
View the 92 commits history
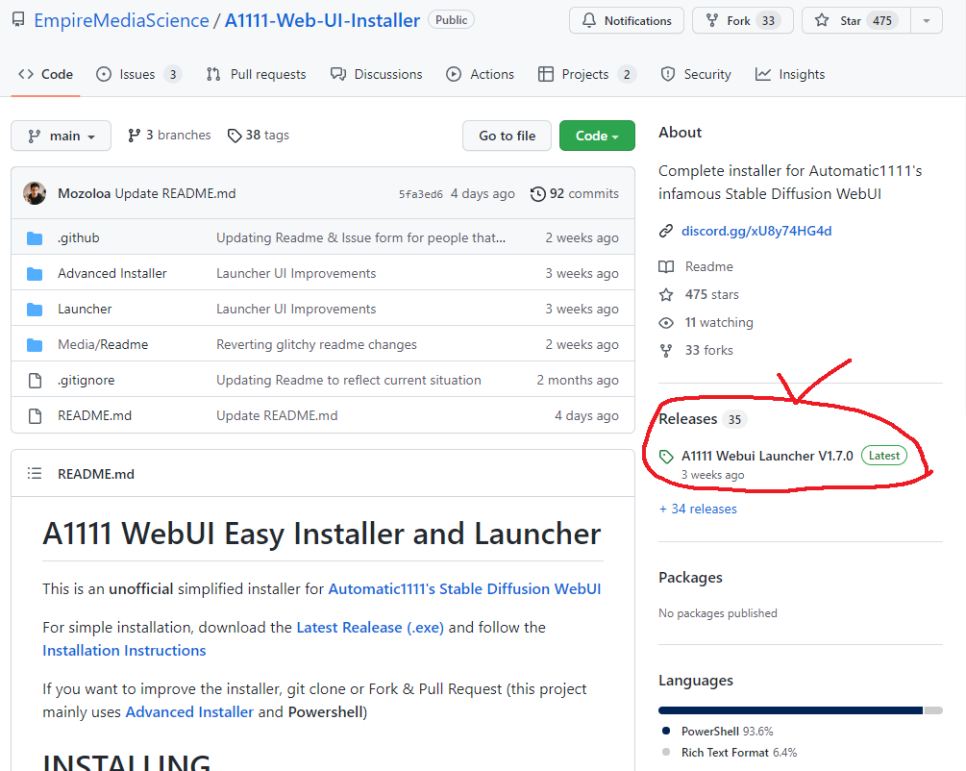574,194
